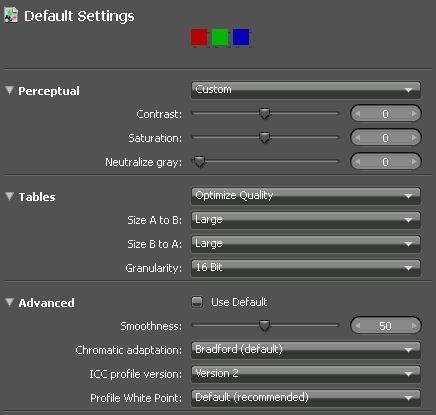Viewport: 436px width, 415px height.
Task: Collapse the Advanced section triangle
Action: point(9,302)
